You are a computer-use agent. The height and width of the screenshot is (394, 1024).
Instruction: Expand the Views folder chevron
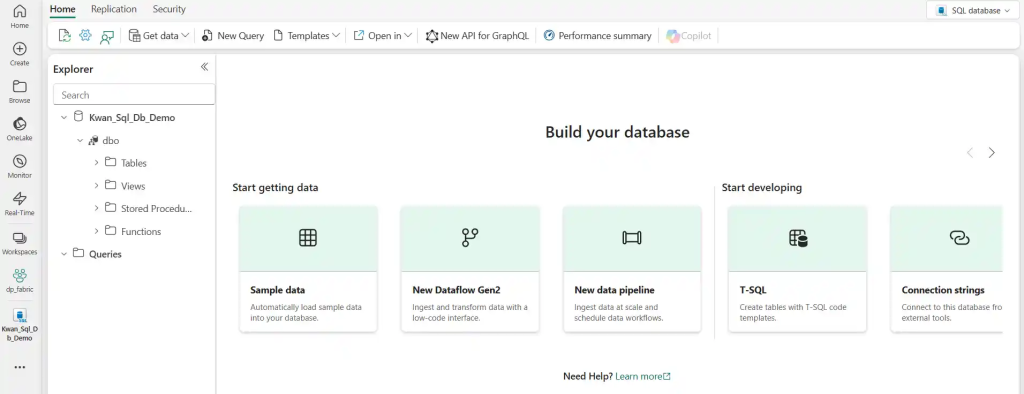pyautogui.click(x=96, y=186)
